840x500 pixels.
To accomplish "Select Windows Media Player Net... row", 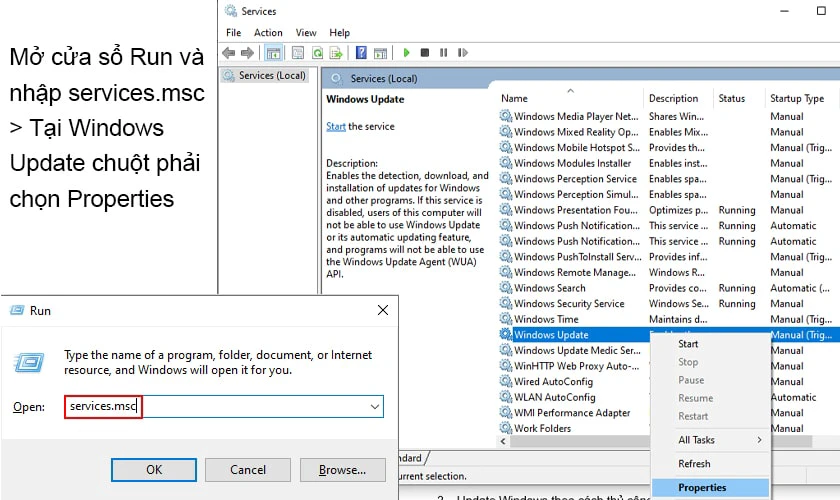I will [x=576, y=116].
